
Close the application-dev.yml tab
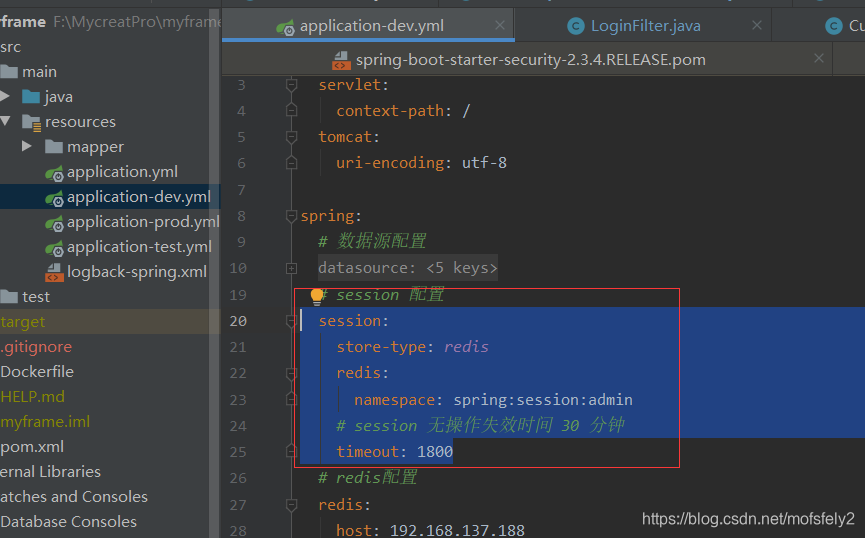[x=500, y=25]
